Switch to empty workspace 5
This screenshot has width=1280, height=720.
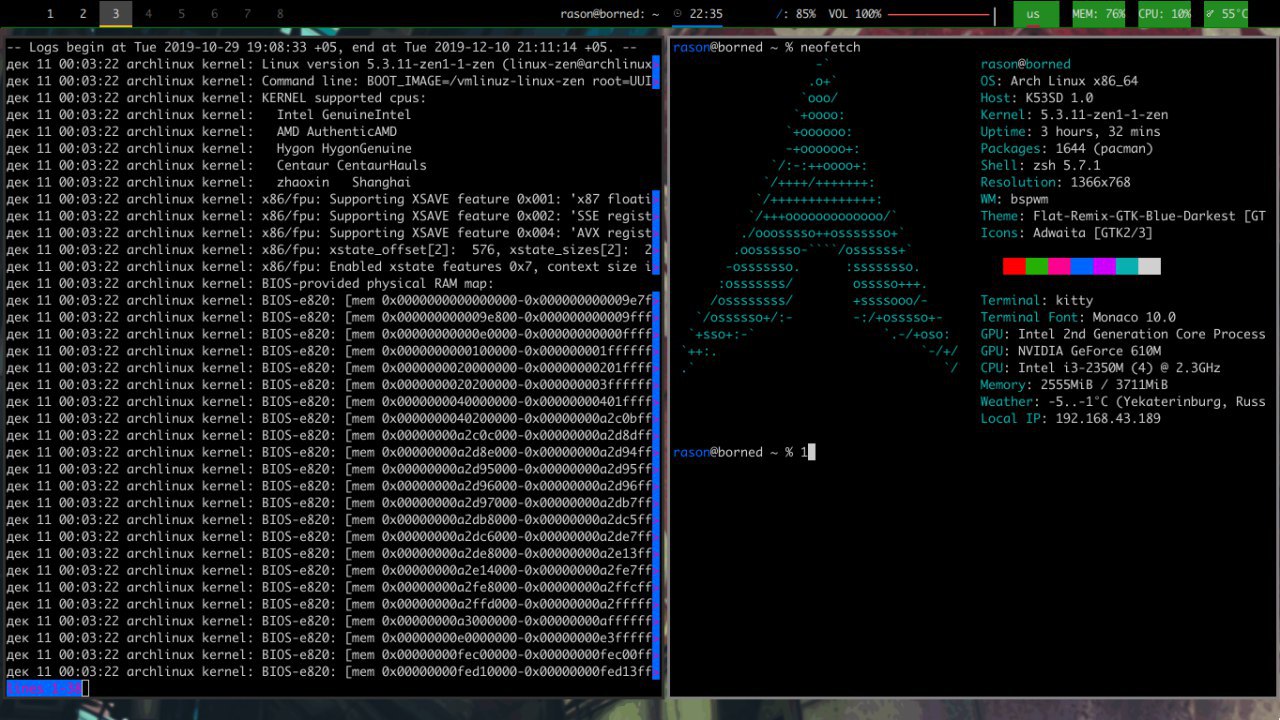coord(182,14)
